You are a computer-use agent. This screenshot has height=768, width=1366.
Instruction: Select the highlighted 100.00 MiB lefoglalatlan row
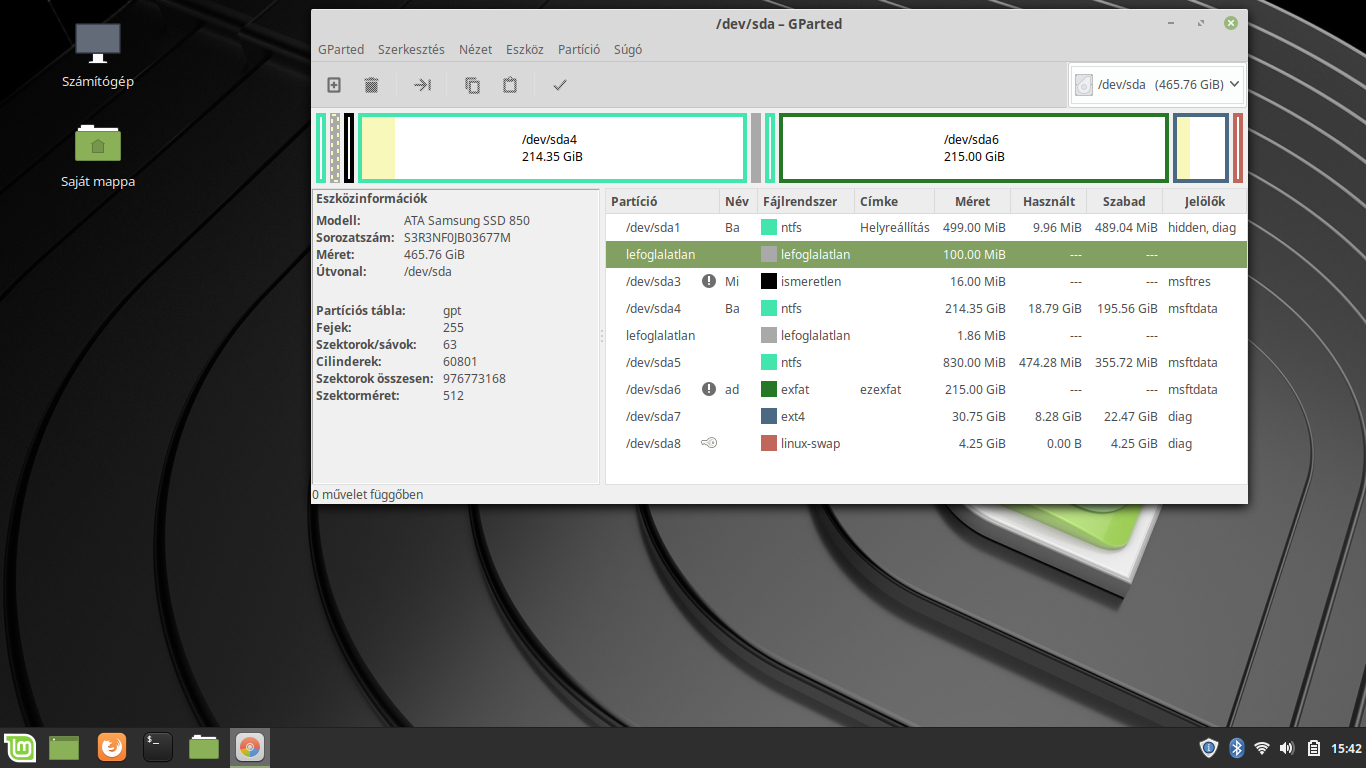pos(927,254)
